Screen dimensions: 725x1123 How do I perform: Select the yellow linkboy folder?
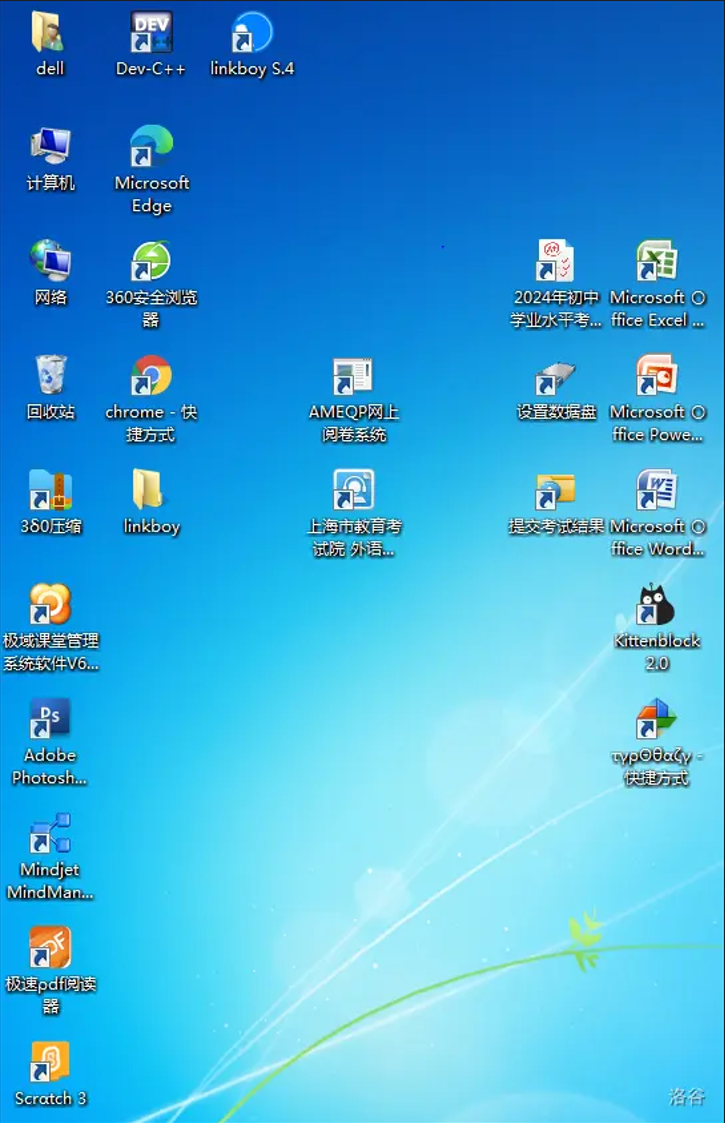[x=151, y=492]
